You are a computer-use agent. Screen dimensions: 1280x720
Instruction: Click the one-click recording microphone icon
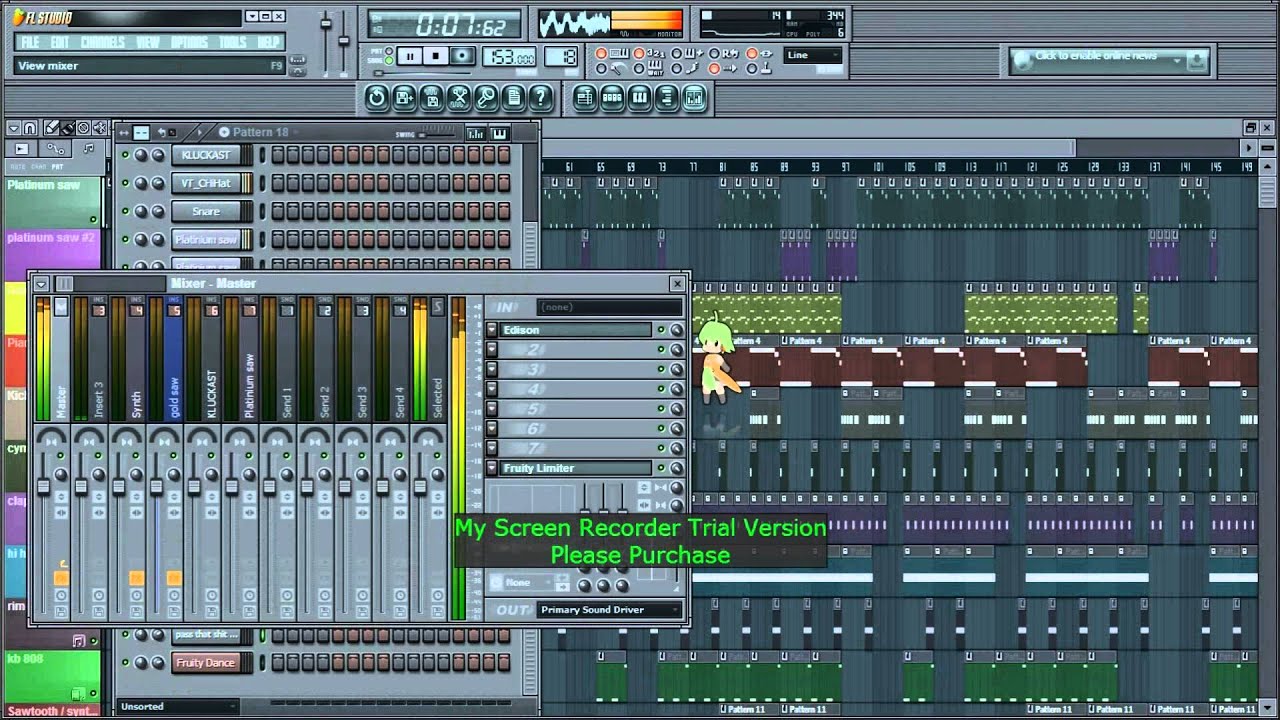(x=486, y=97)
